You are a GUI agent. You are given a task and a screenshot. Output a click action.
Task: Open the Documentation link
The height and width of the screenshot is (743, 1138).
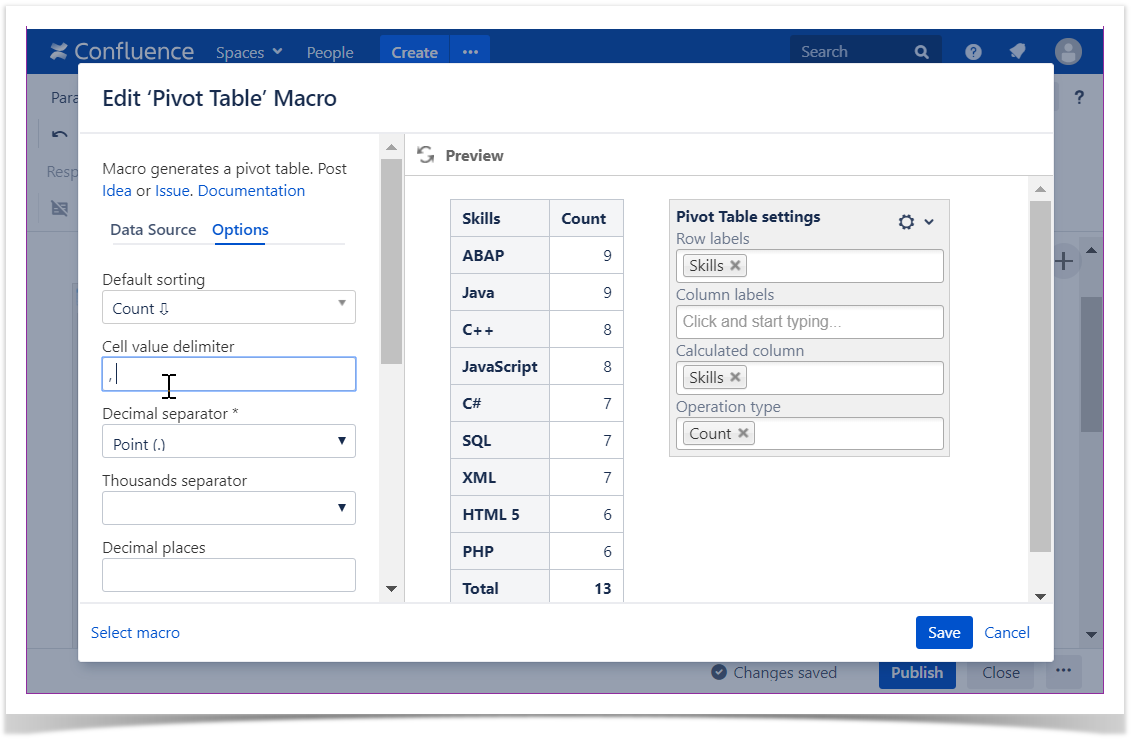[x=251, y=191]
